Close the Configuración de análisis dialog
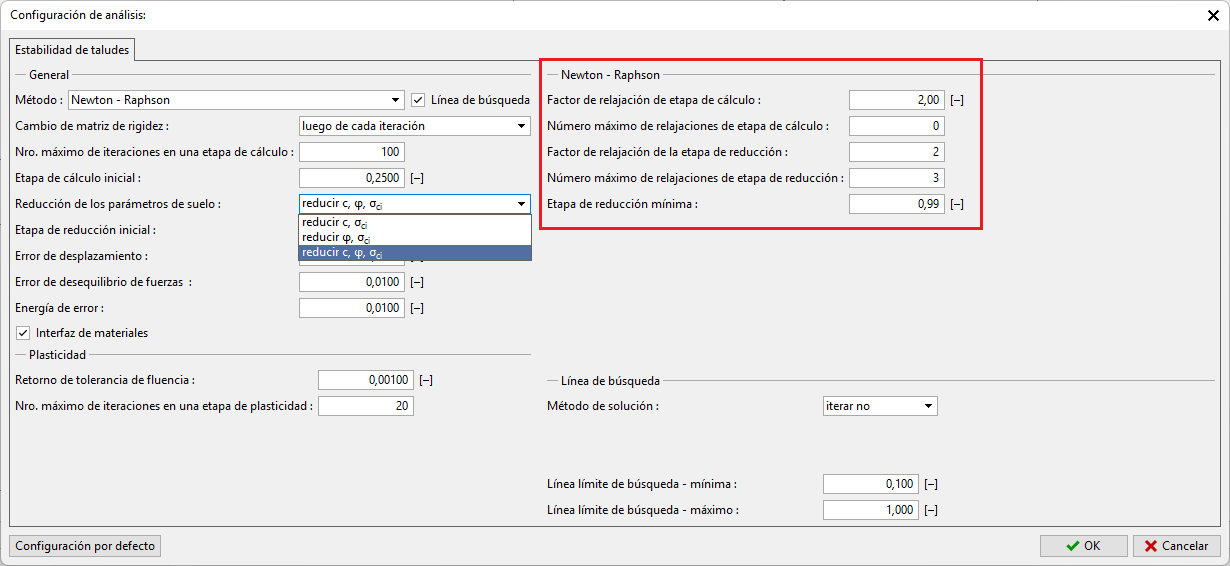The width and height of the screenshot is (1230, 566). click(1213, 15)
